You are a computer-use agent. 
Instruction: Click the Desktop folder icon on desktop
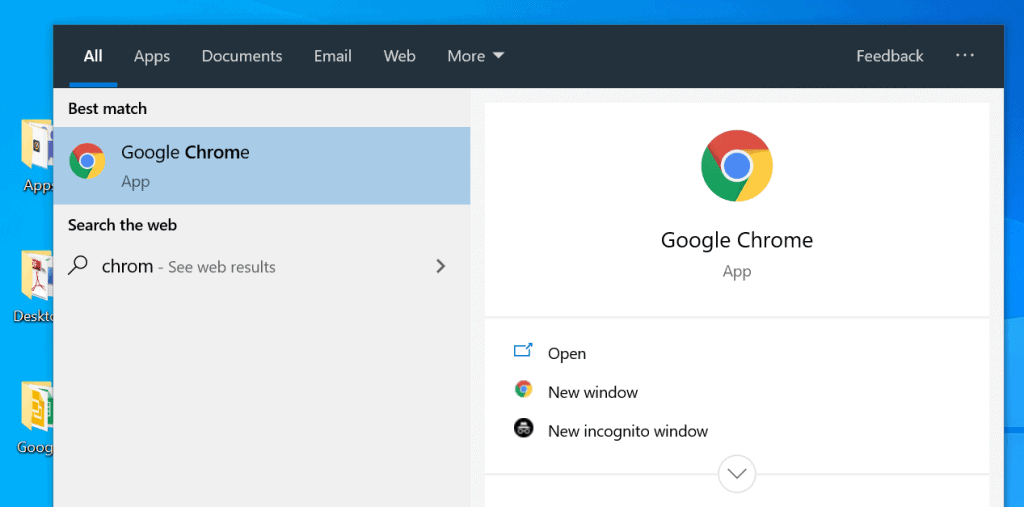[37, 274]
